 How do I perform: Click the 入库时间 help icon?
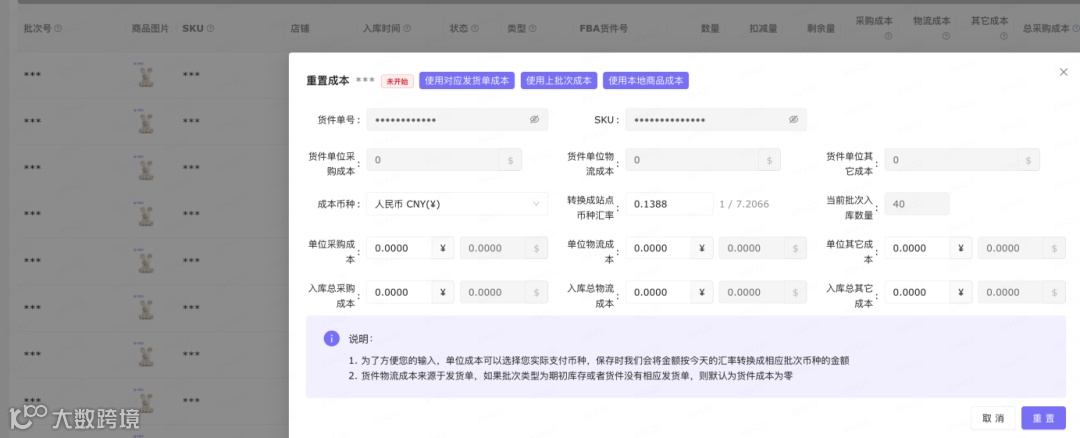click(407, 29)
